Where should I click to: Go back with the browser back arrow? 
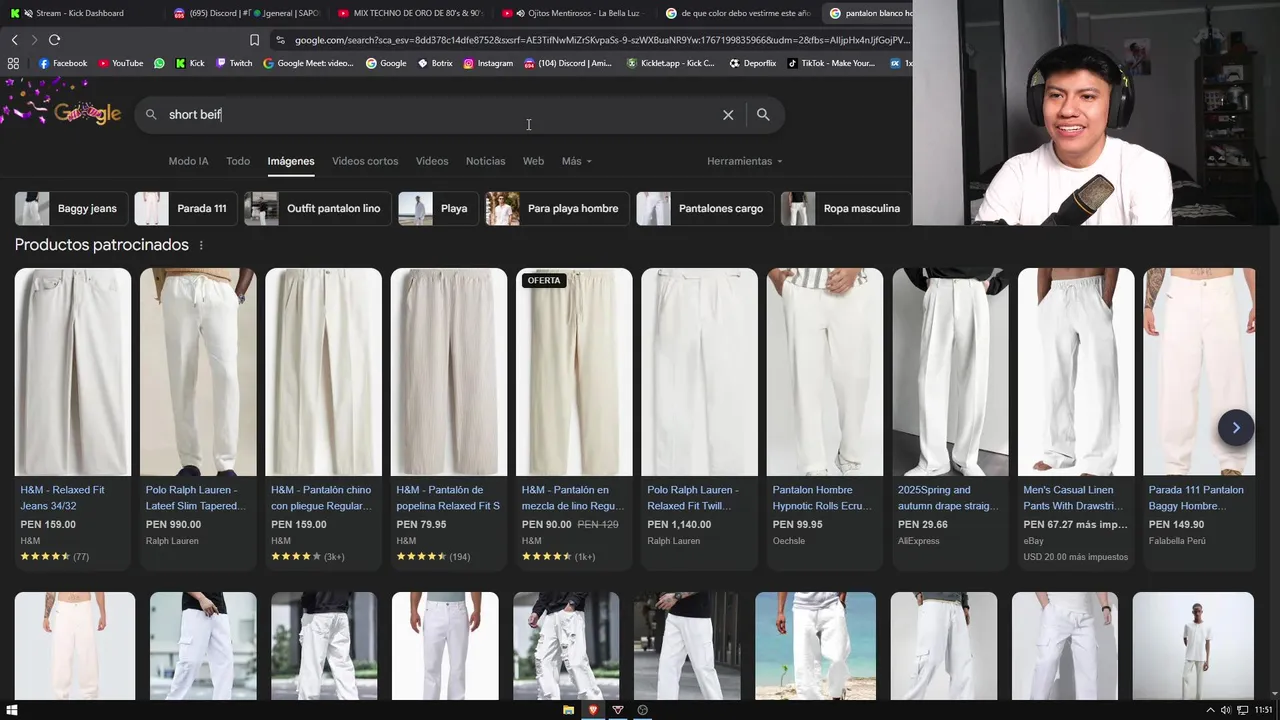[14, 40]
